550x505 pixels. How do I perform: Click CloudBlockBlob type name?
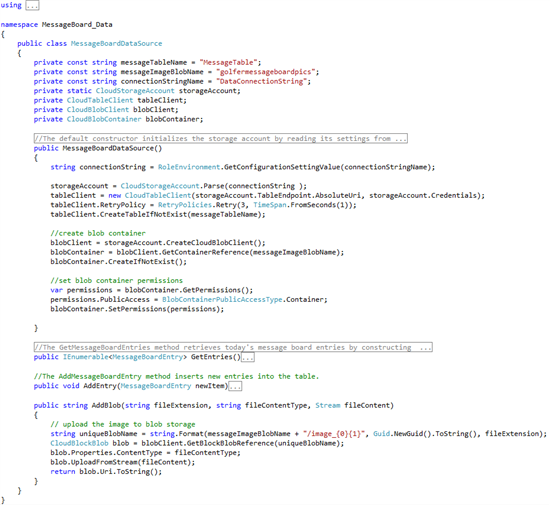pyautogui.click(x=79, y=443)
